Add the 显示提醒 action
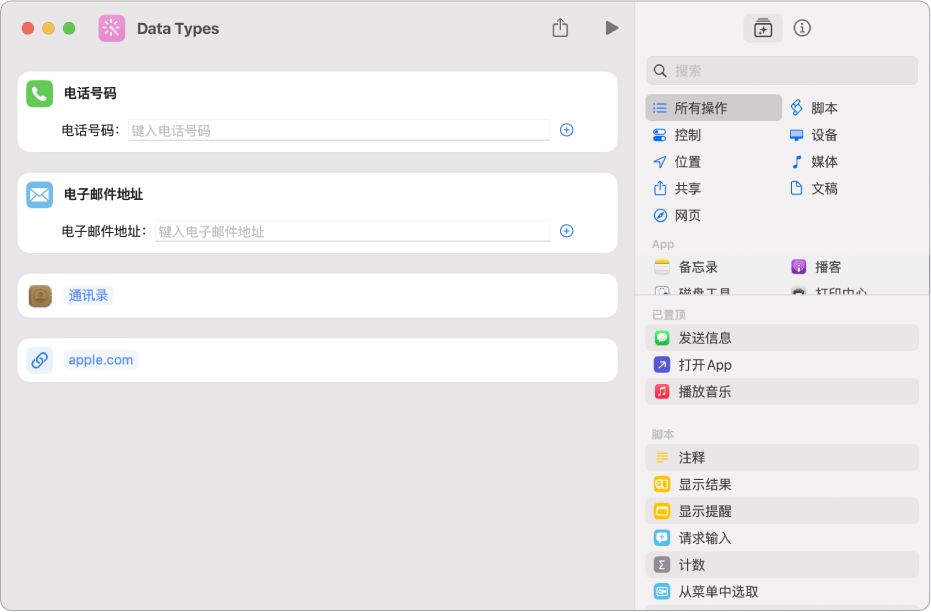This screenshot has width=931, height=612. coord(782,511)
